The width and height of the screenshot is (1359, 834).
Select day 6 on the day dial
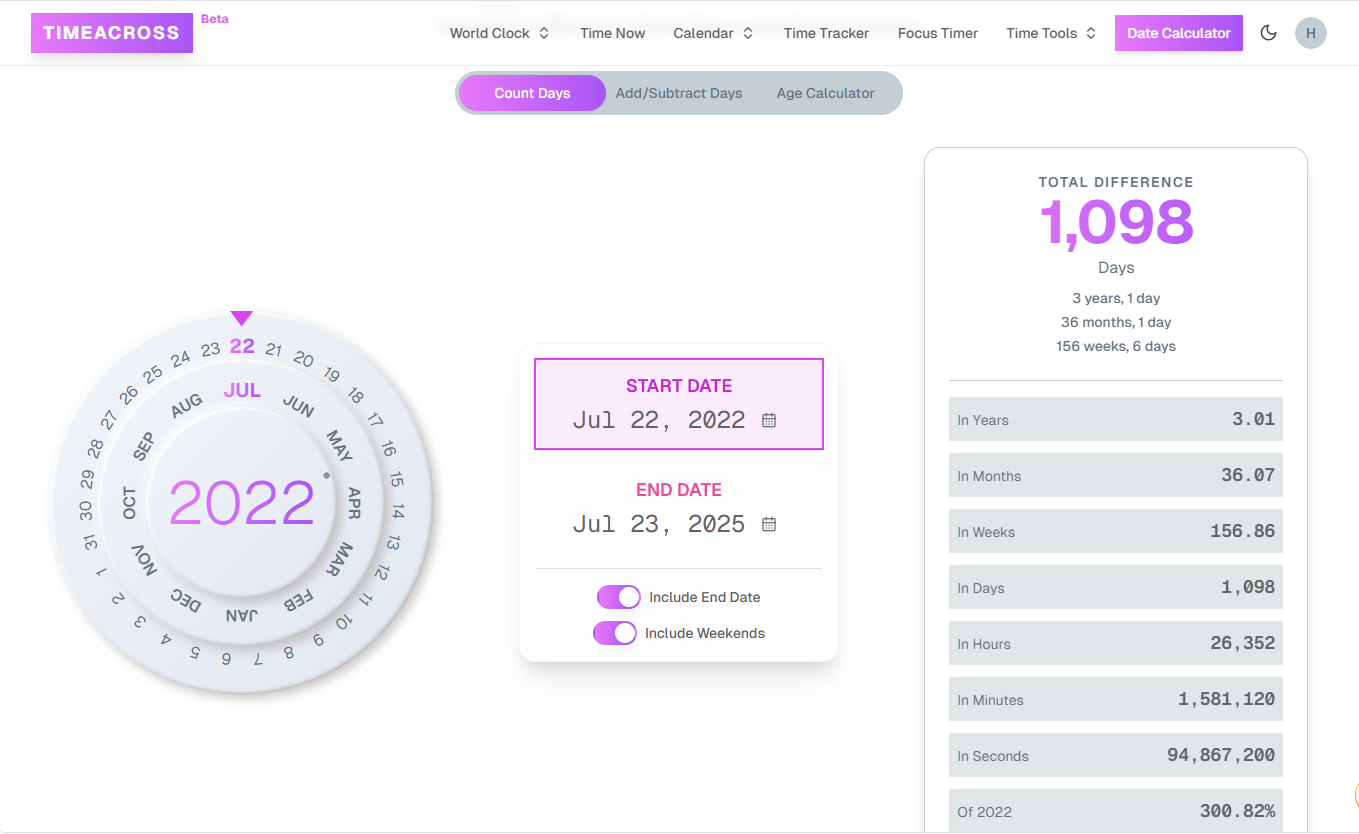click(226, 659)
